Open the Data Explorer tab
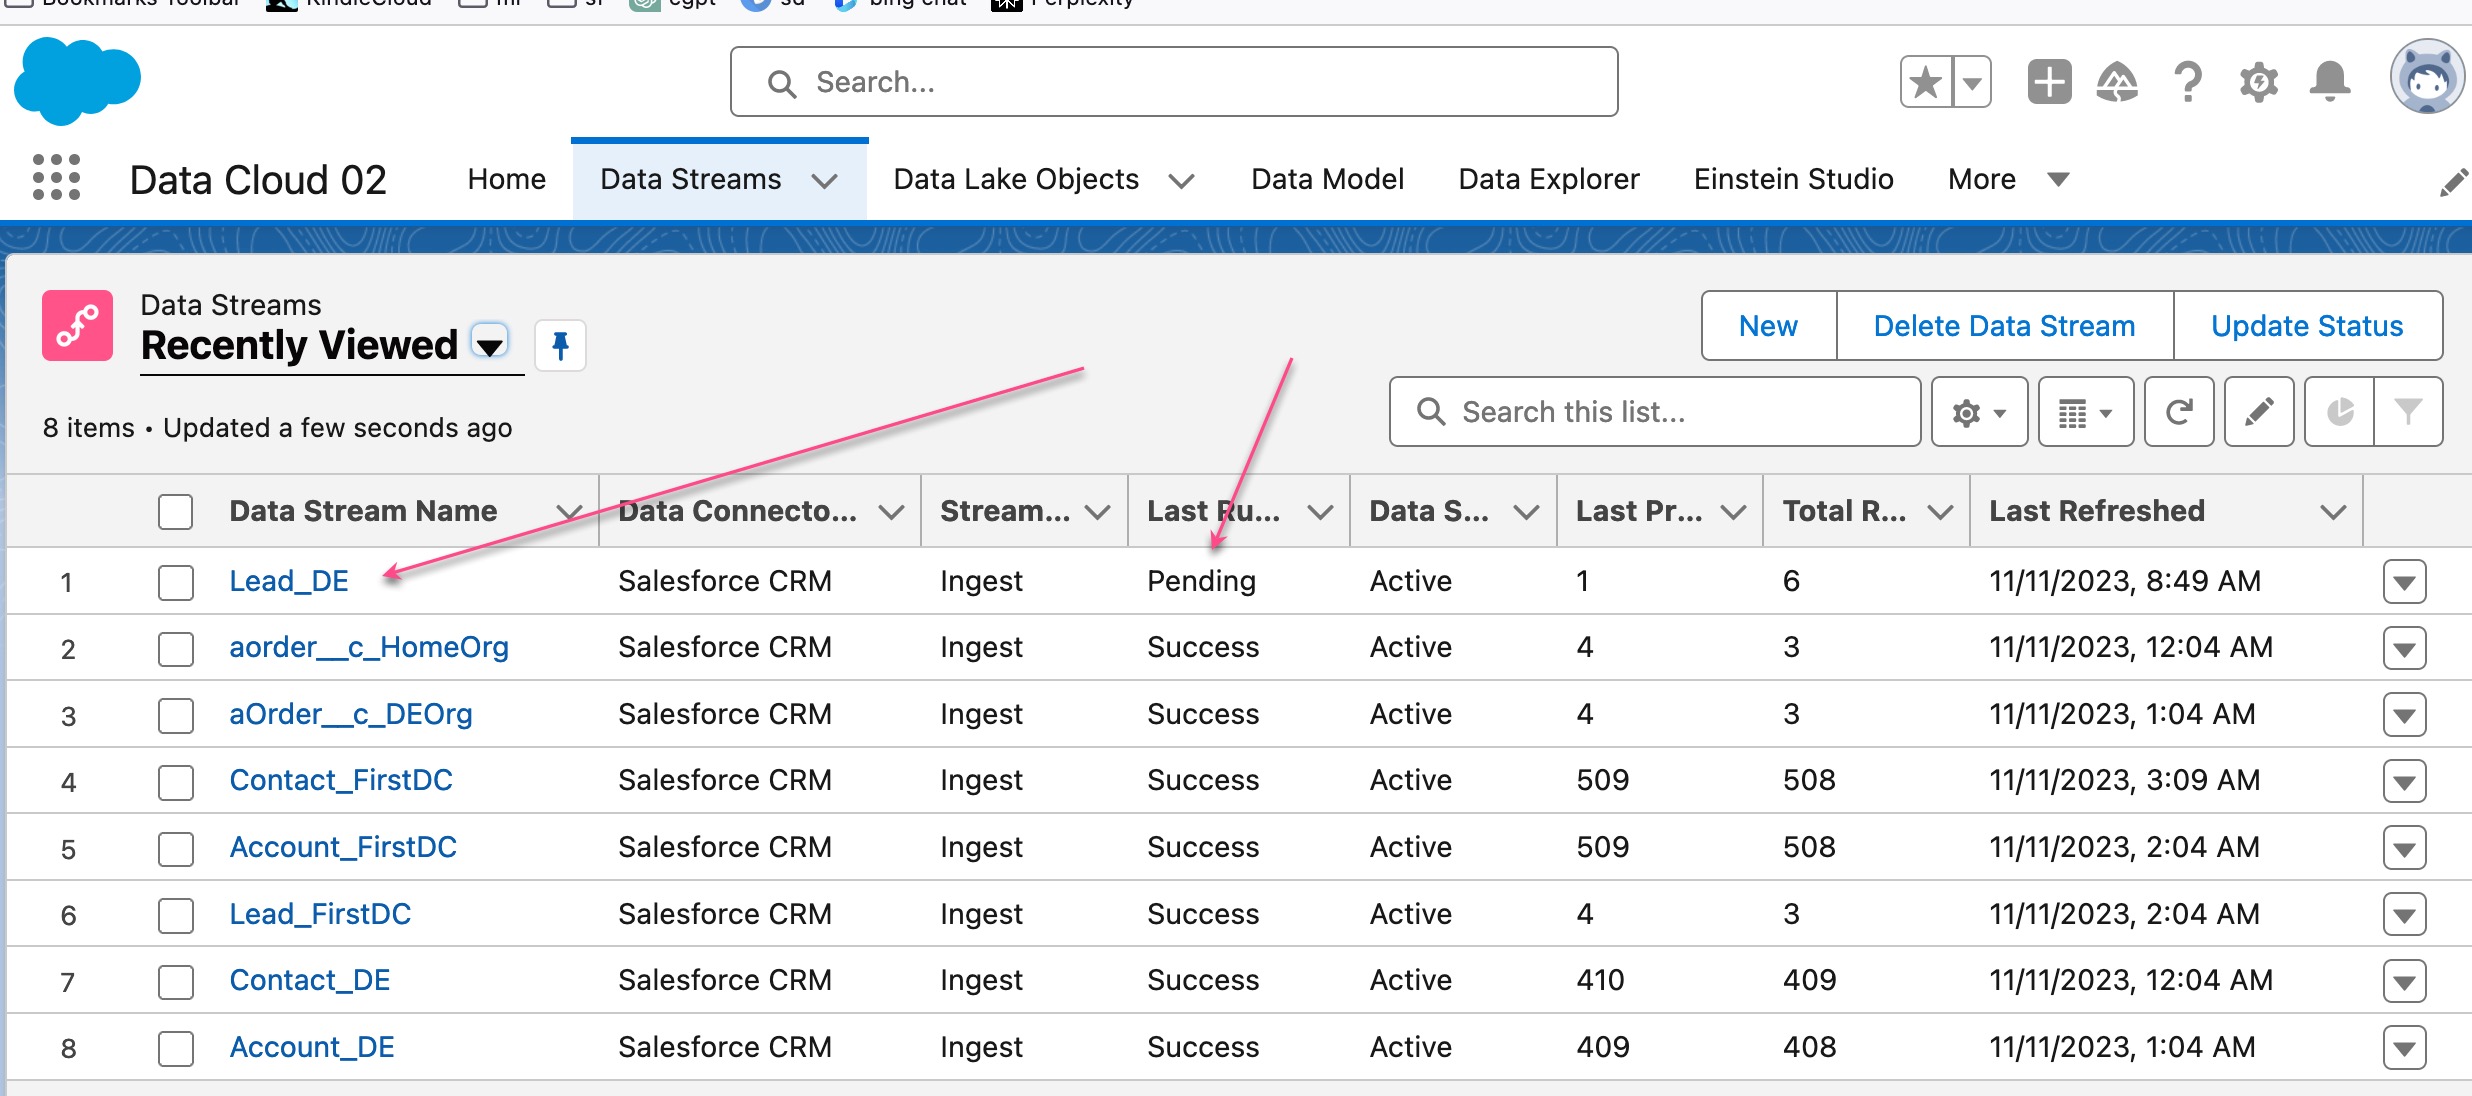This screenshot has width=2472, height=1096. [1549, 179]
